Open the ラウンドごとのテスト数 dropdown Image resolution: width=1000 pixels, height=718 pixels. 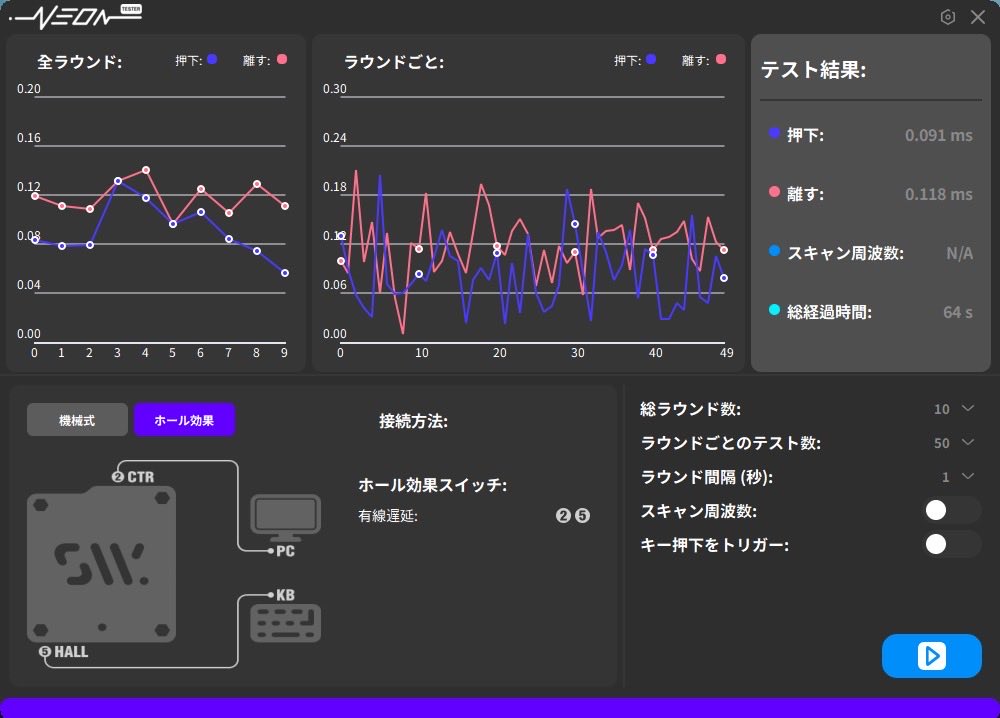coord(964,443)
